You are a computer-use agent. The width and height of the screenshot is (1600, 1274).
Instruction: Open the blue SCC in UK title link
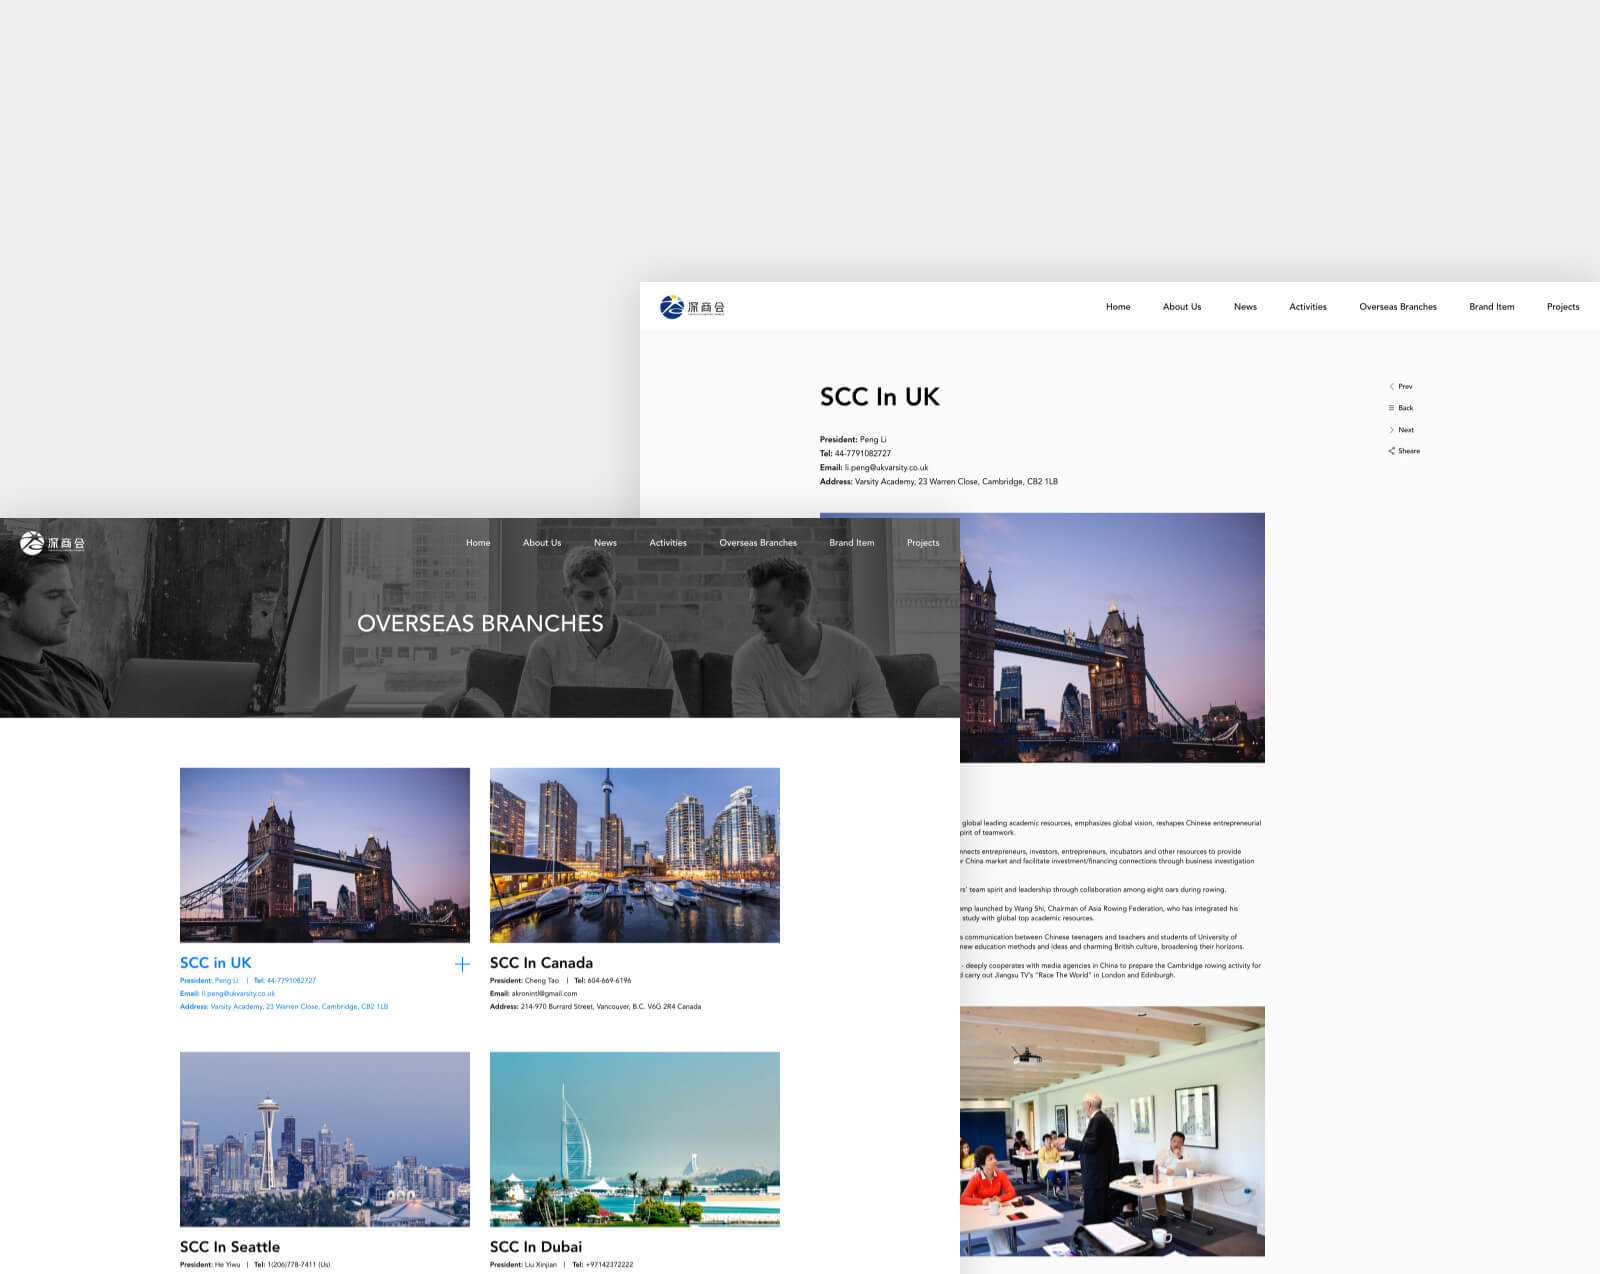(215, 963)
